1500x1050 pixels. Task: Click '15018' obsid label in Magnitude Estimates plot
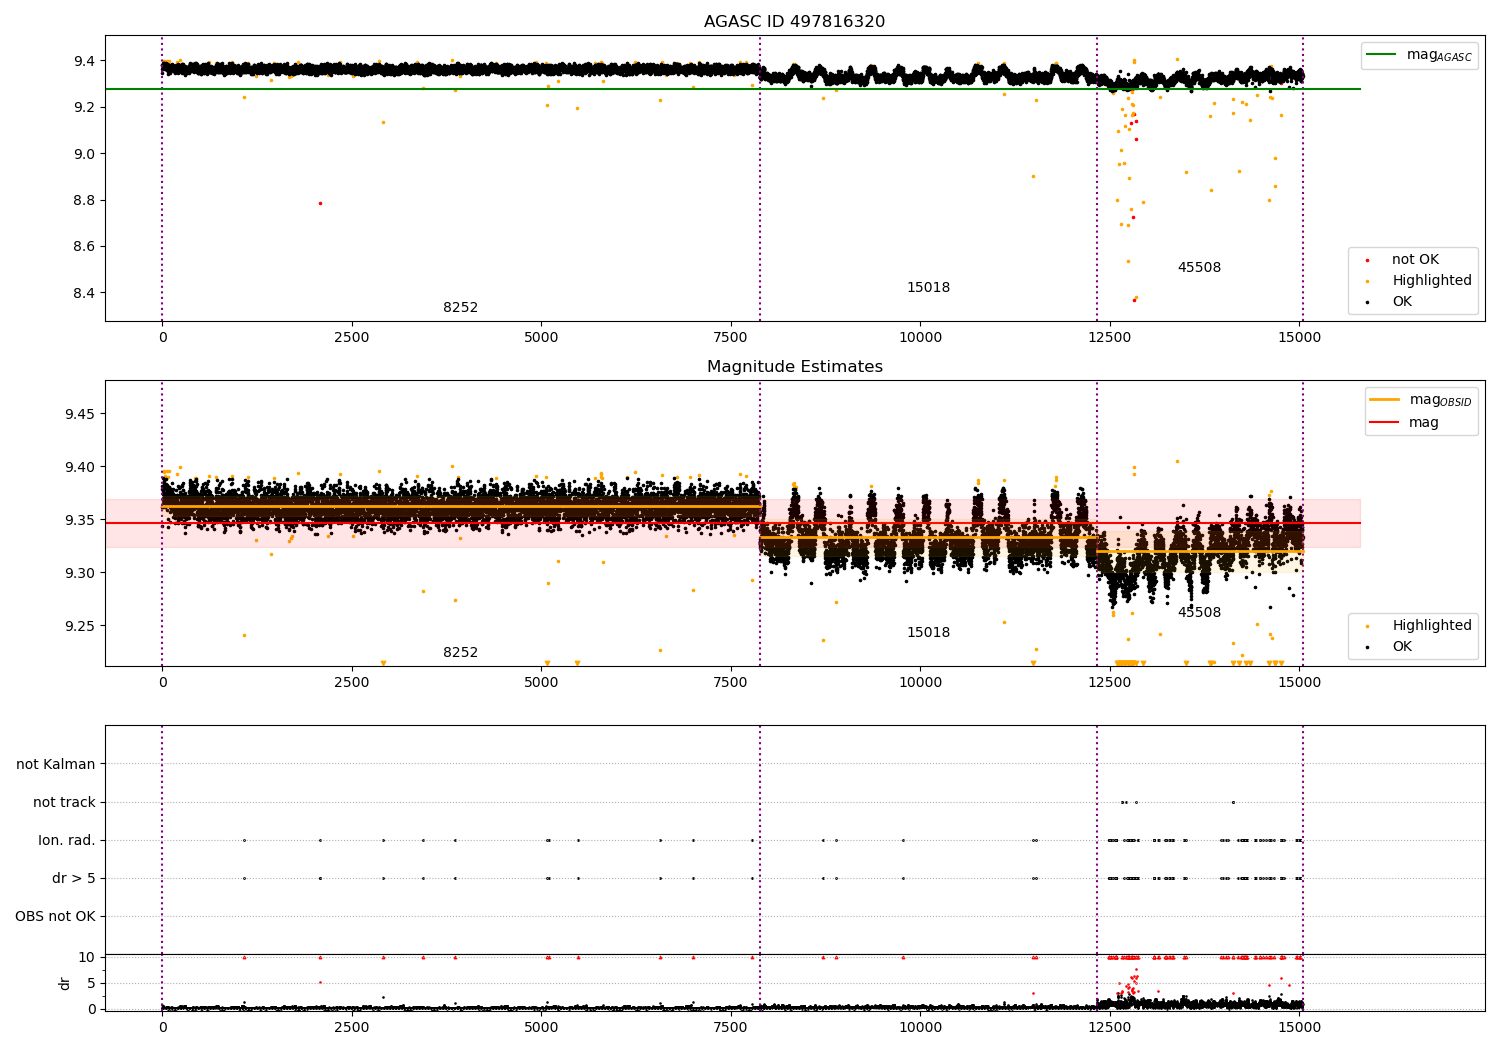point(928,633)
